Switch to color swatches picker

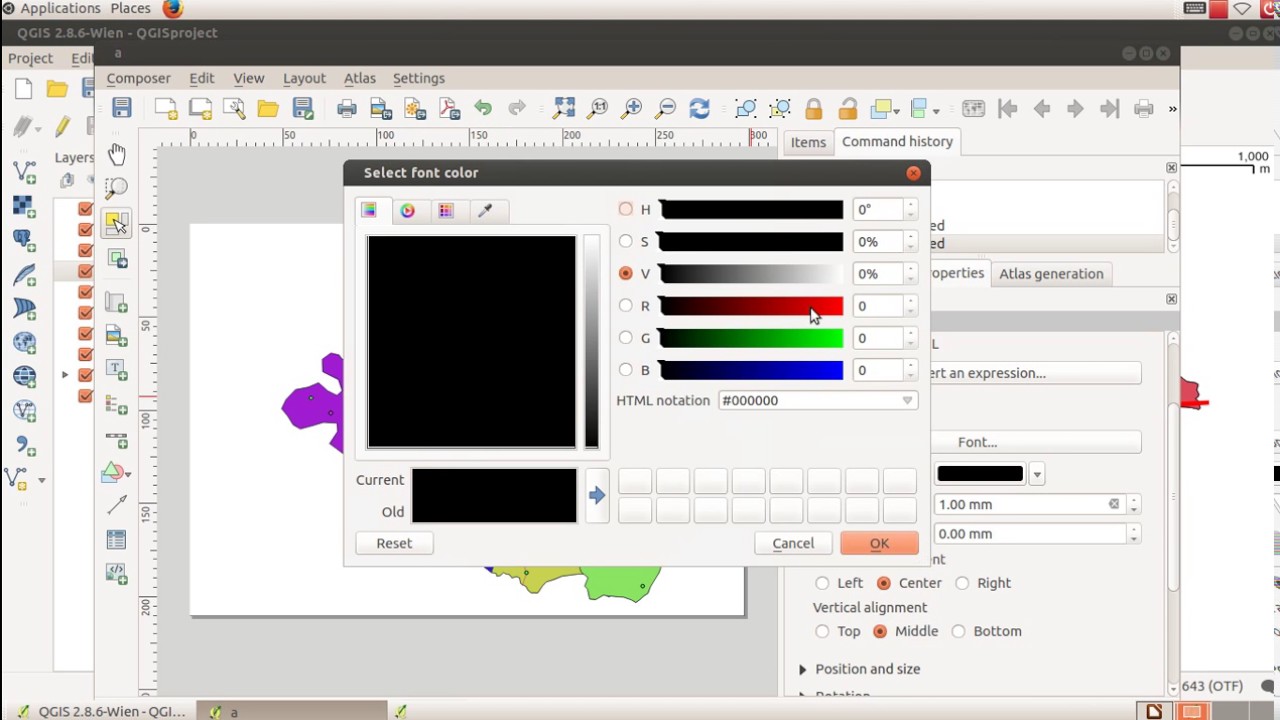tap(446, 210)
